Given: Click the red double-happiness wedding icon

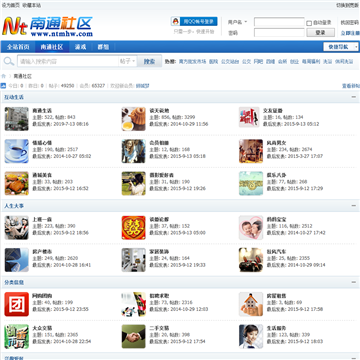Looking at the screenshot, I should (x=134, y=228).
